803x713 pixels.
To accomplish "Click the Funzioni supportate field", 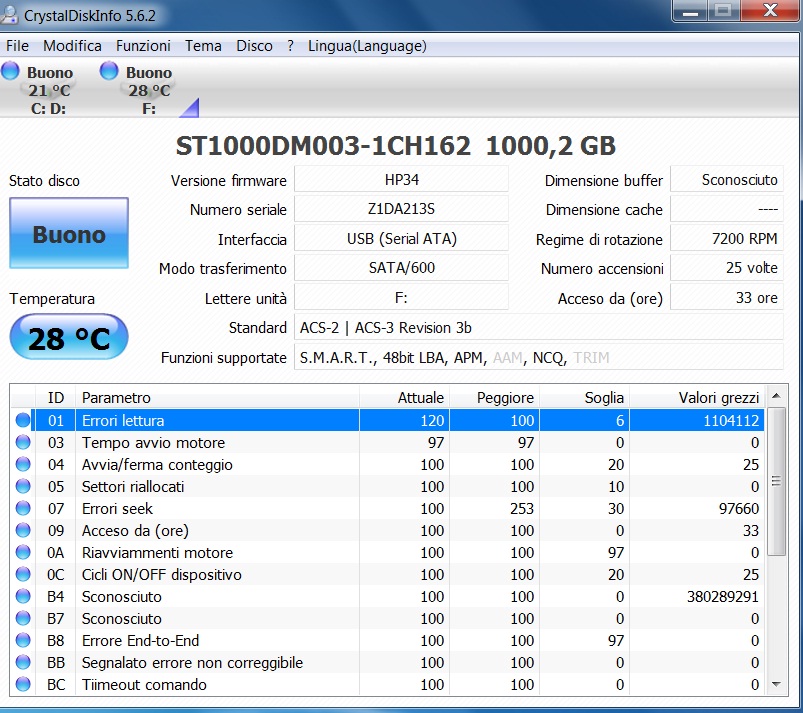I will coord(539,357).
